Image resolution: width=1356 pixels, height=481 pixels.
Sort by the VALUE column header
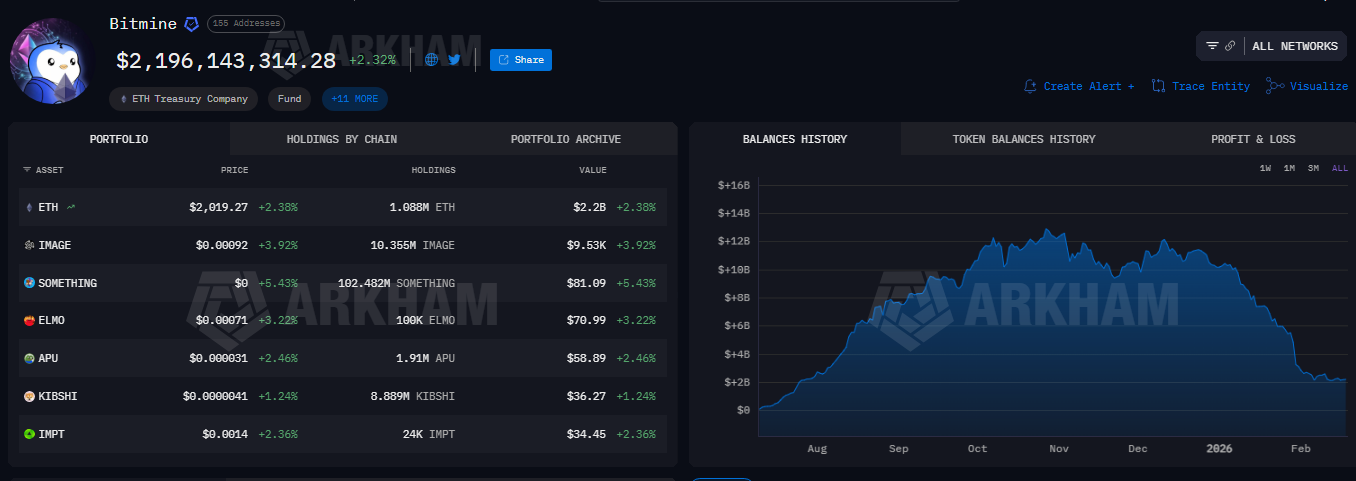(x=593, y=170)
